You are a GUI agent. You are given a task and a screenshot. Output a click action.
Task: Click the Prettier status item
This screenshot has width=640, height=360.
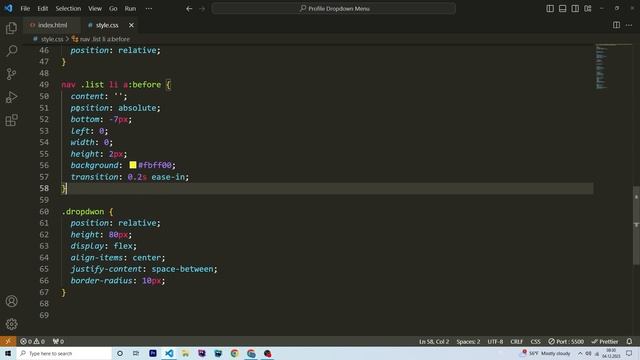pyautogui.click(x=605, y=341)
